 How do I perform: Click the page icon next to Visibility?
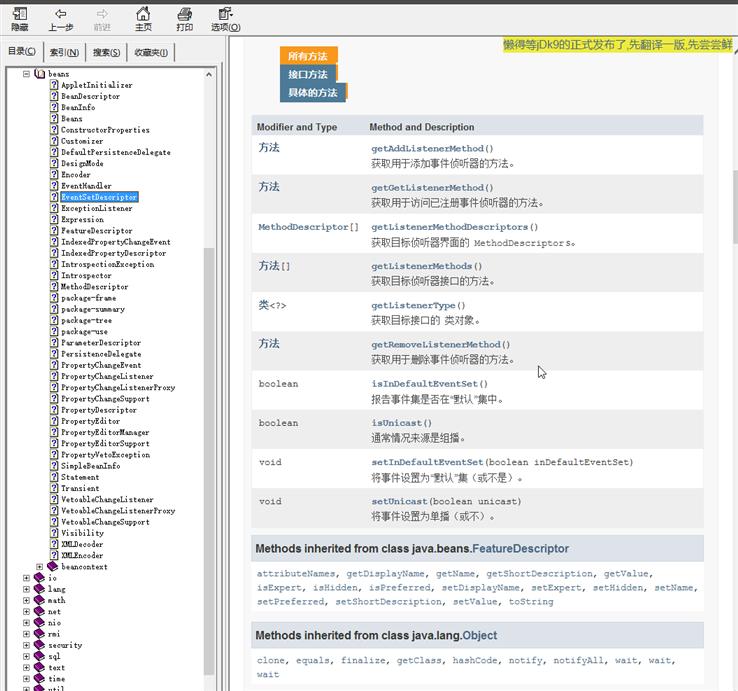(x=54, y=533)
